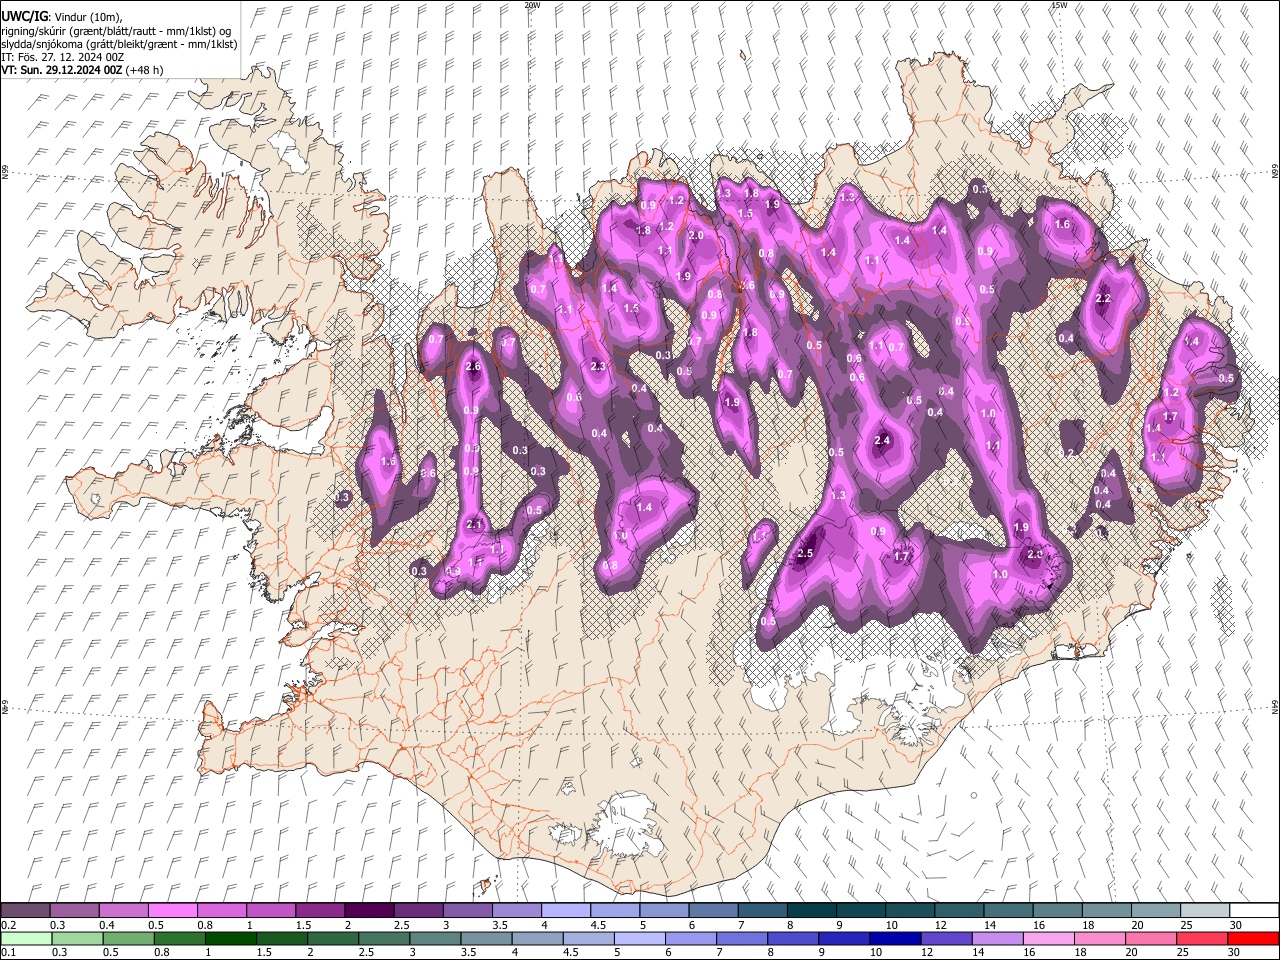The height and width of the screenshot is (960, 1280).
Task: Click the '0.2' label on the snow scale
Action: [x=9, y=925]
